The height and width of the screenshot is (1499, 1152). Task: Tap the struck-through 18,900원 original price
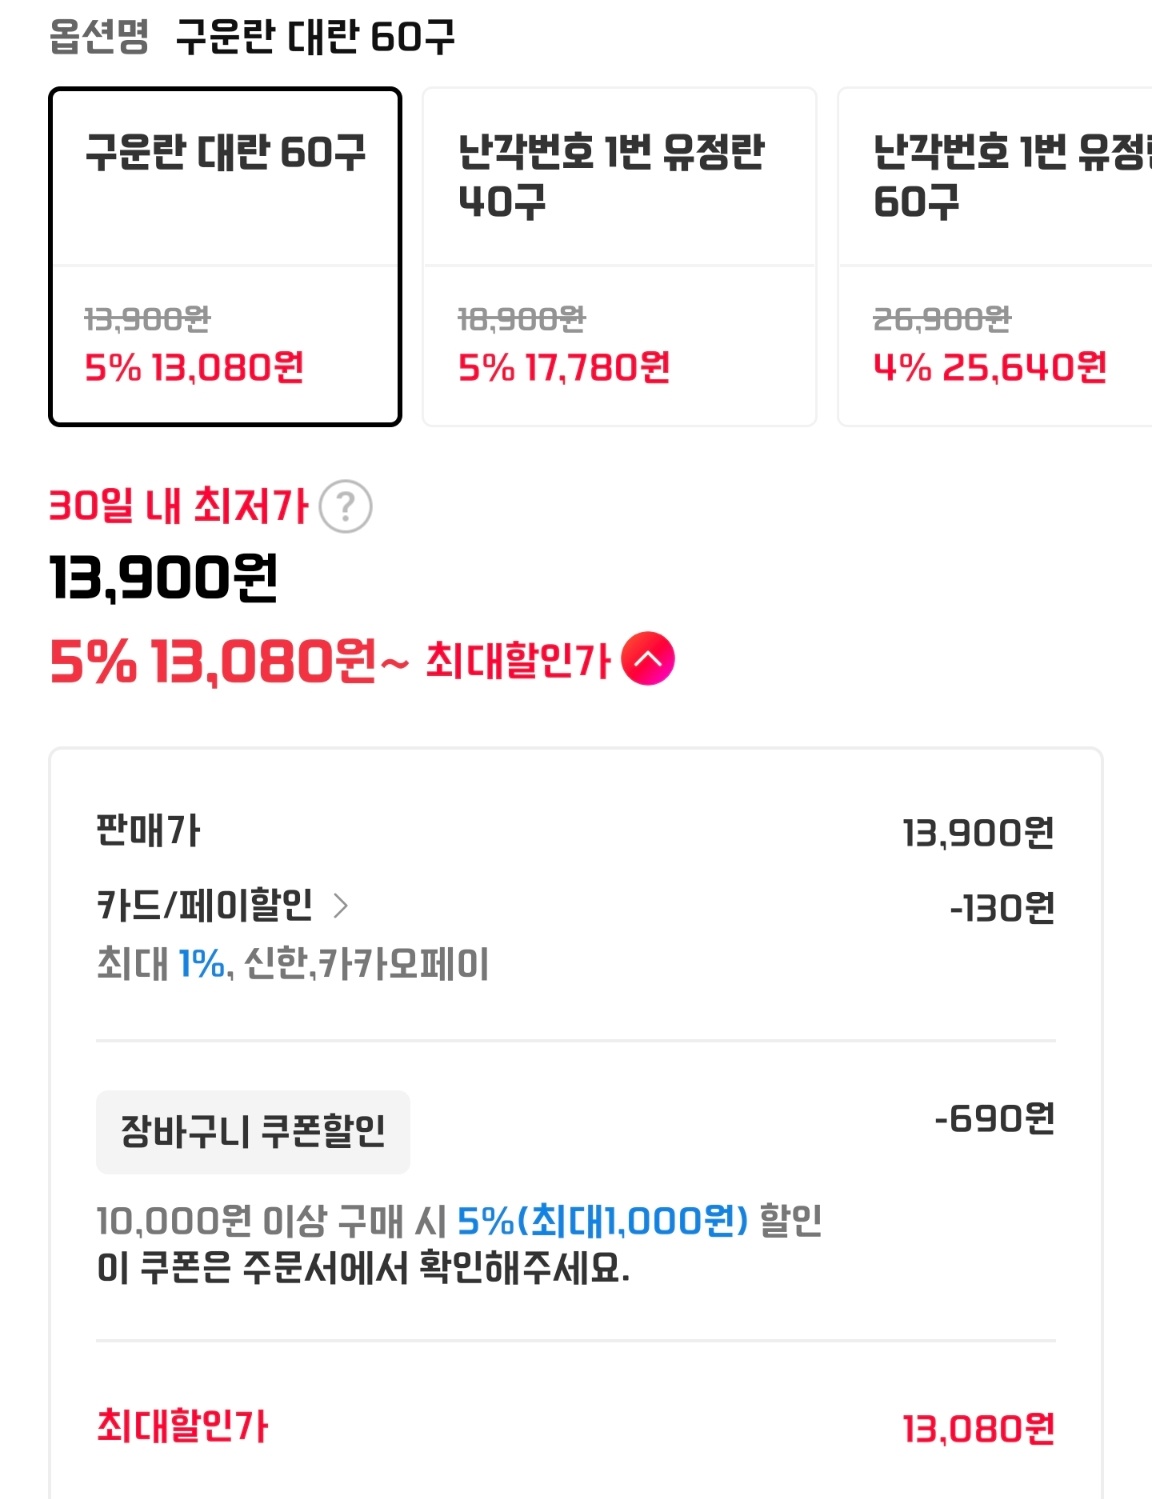521,319
